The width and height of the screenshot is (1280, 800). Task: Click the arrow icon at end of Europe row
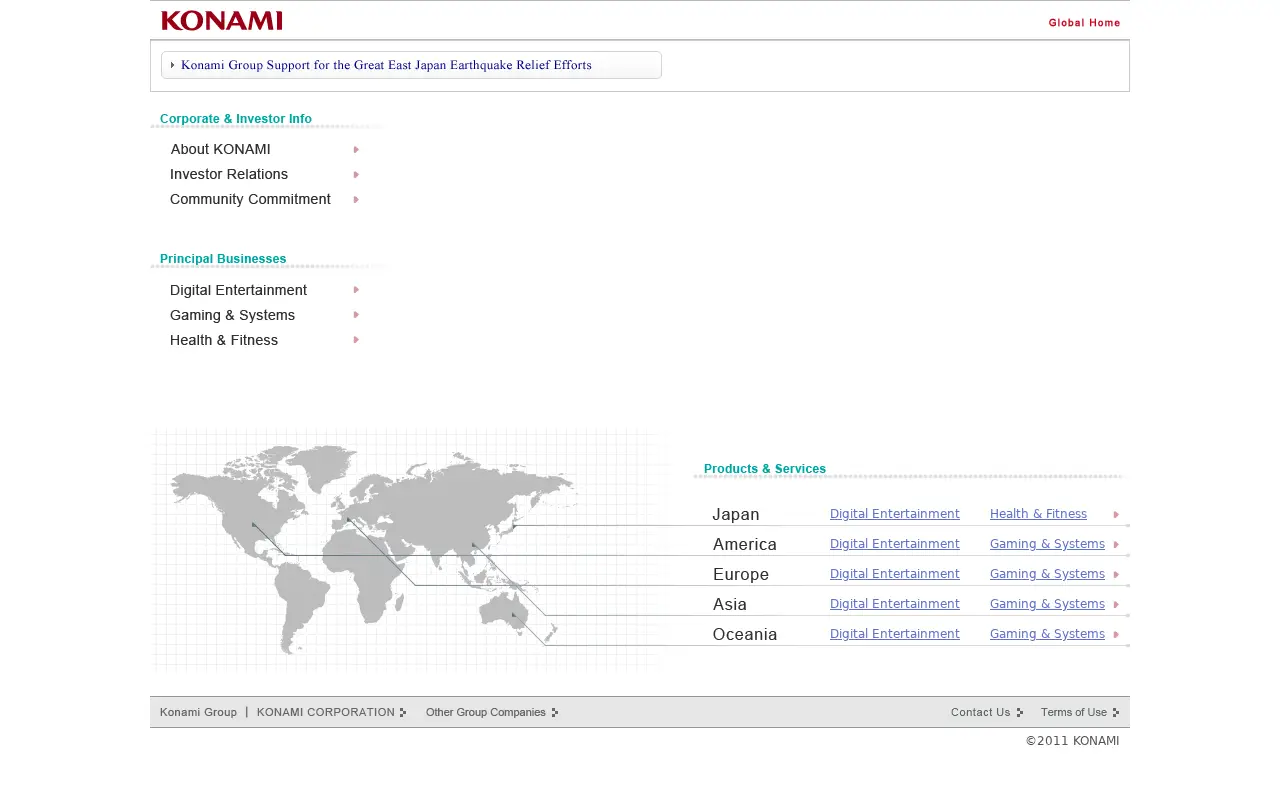click(1116, 575)
